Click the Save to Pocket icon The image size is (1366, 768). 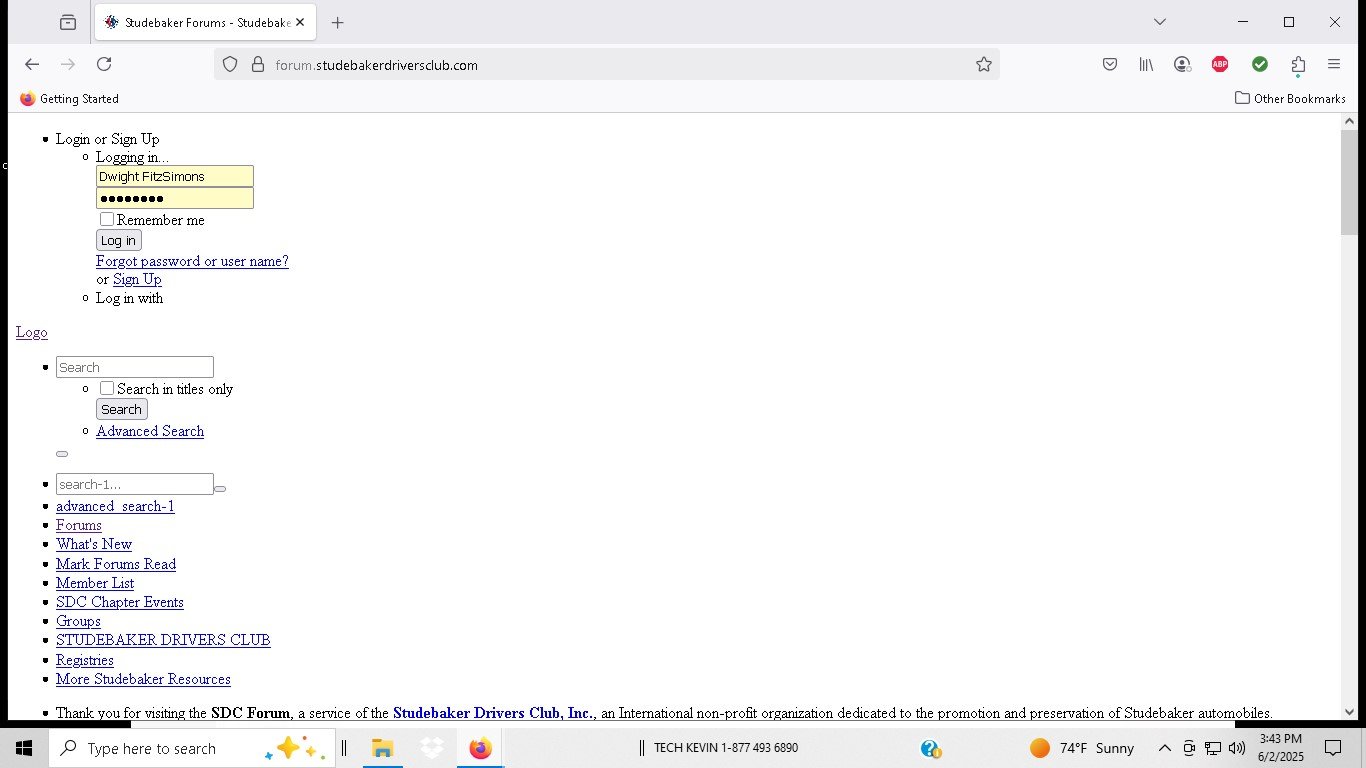tap(1110, 64)
